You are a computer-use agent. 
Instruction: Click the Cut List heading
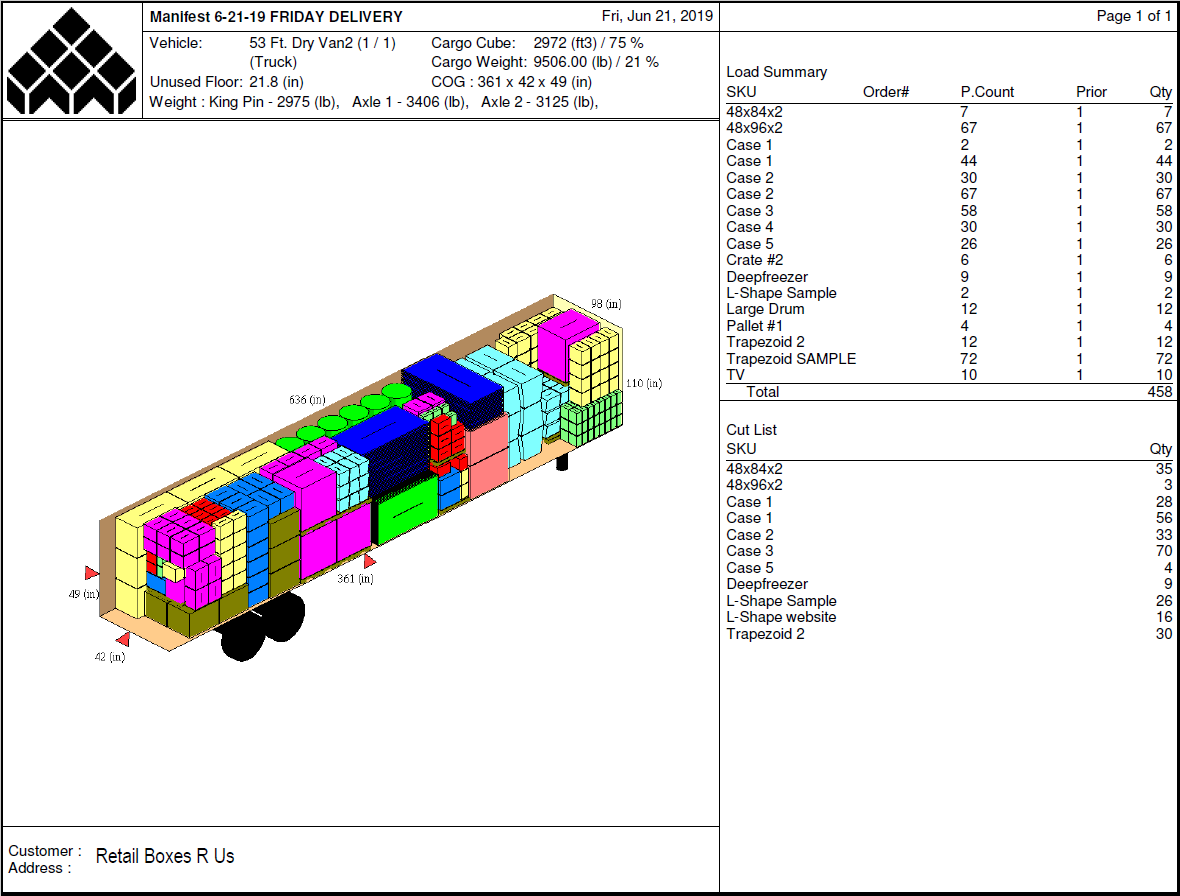751,430
